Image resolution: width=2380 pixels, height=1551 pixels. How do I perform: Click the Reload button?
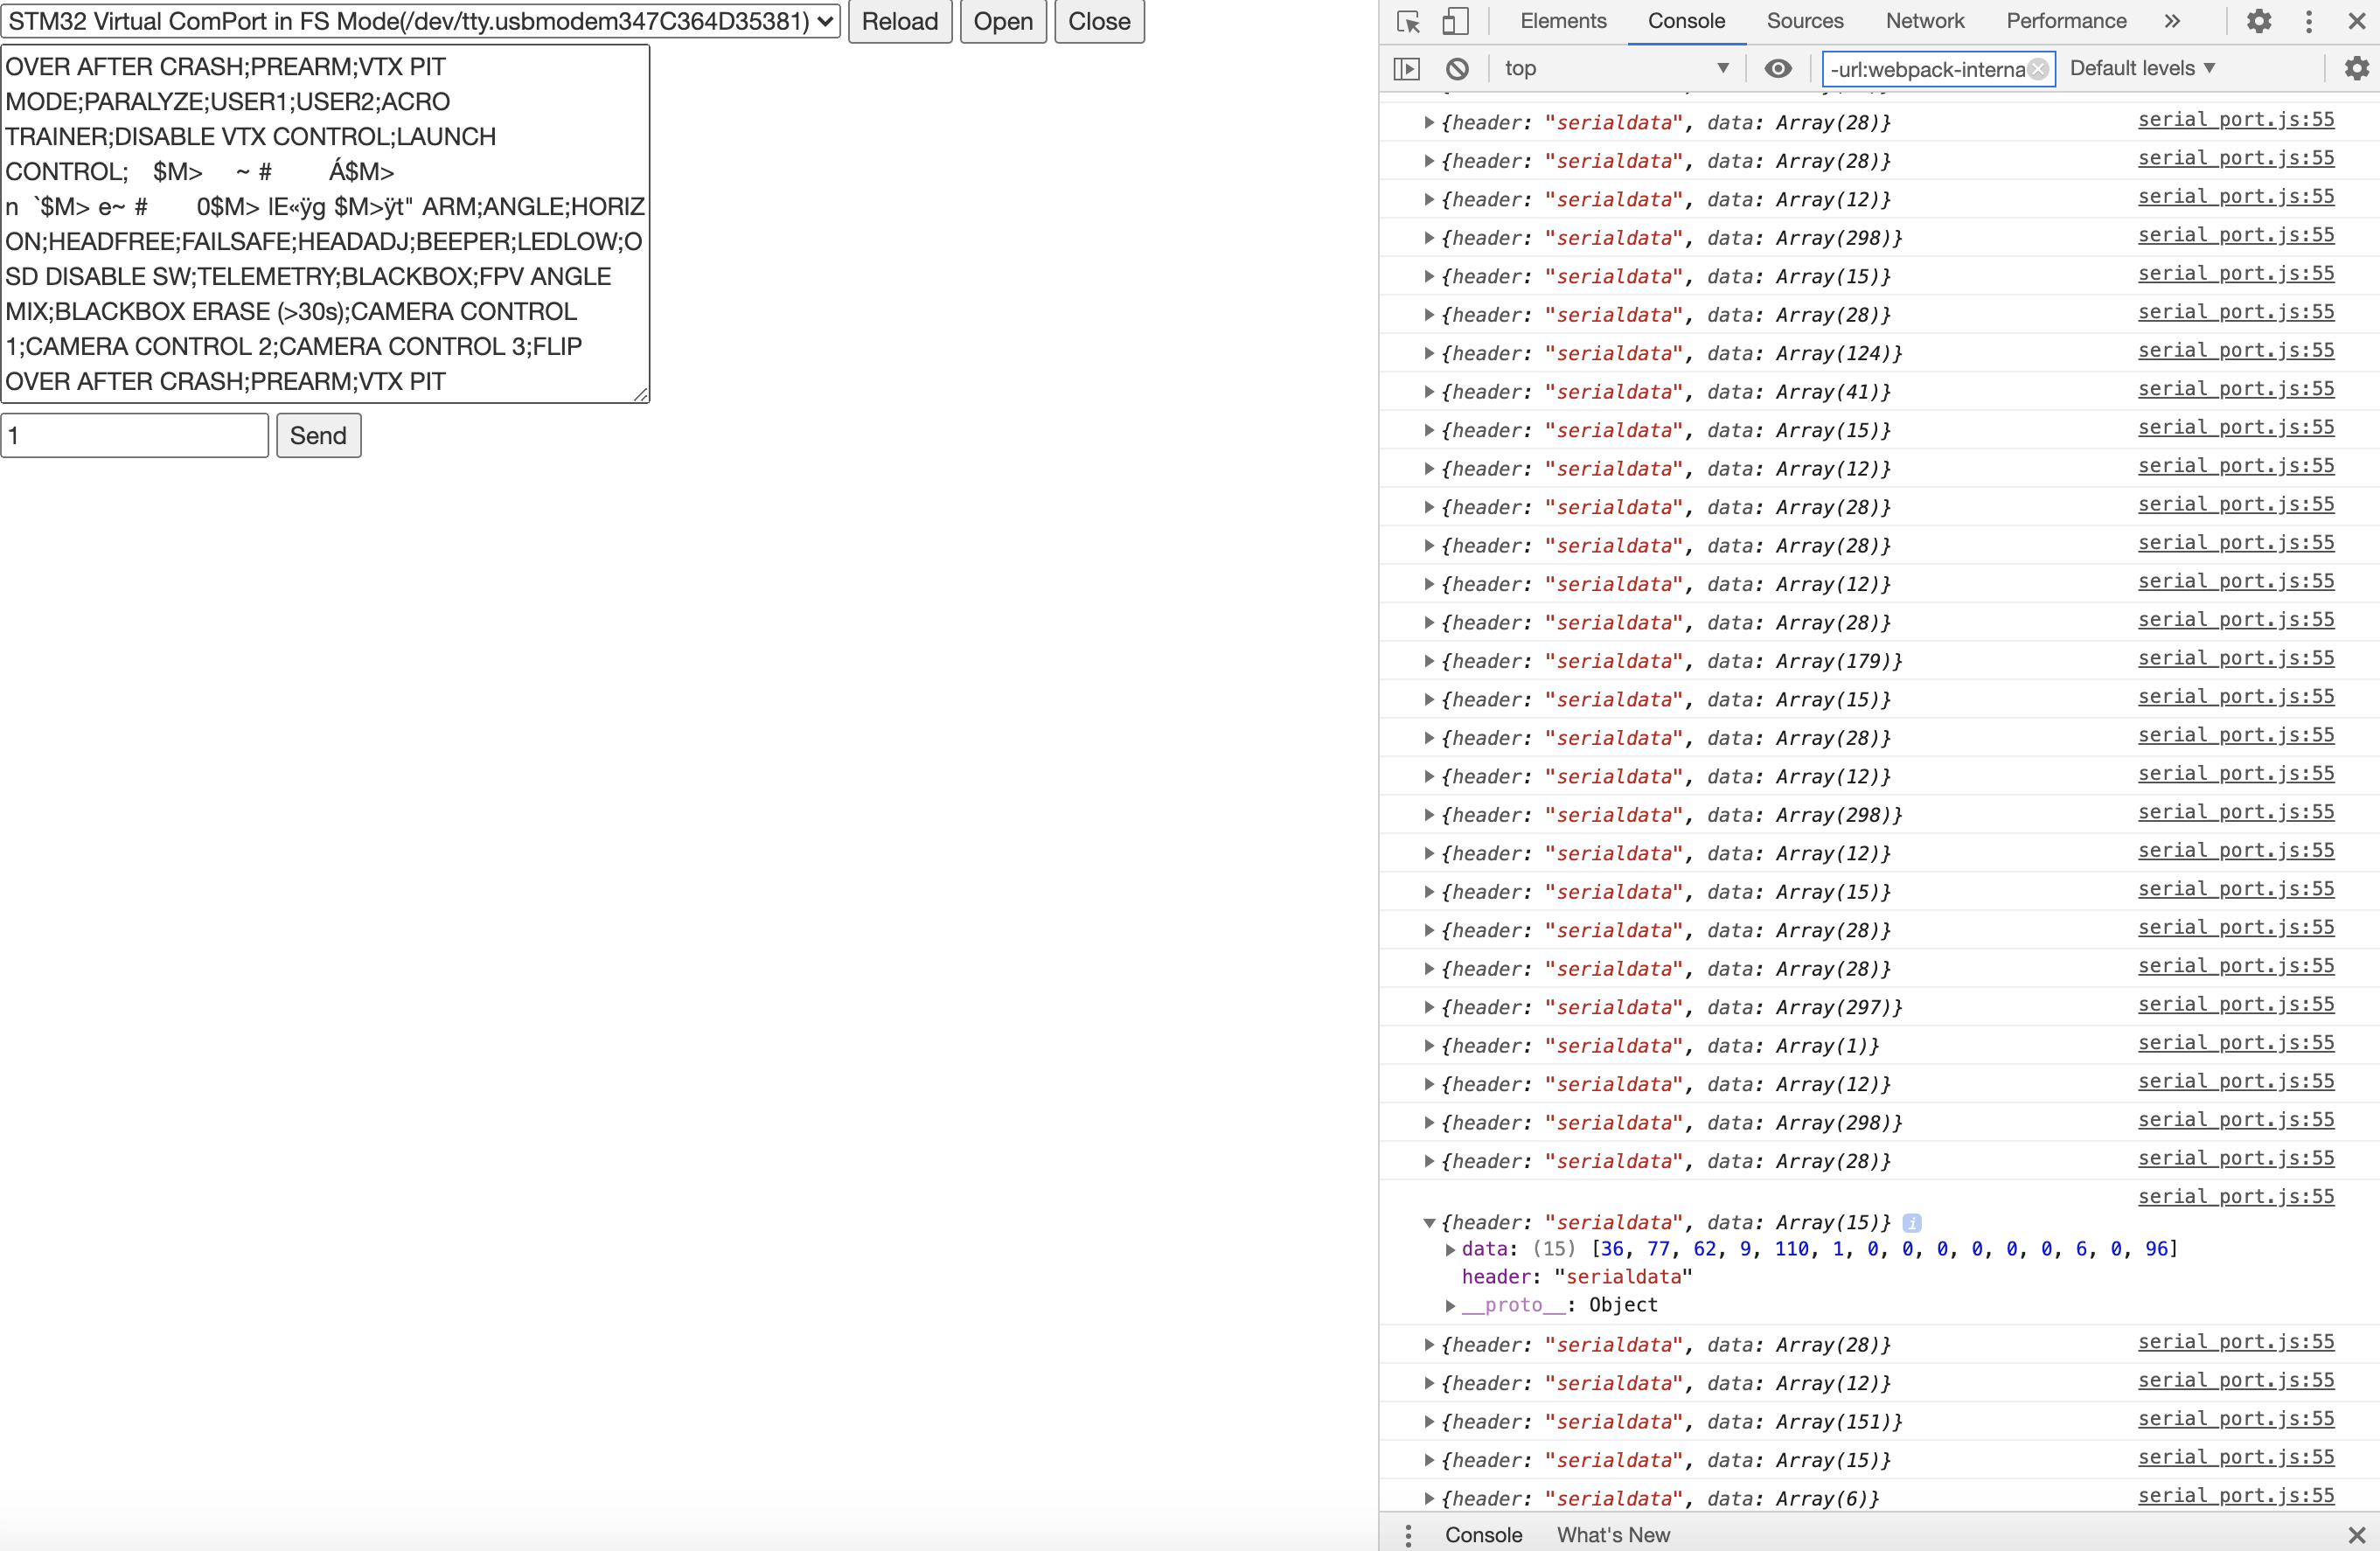(x=899, y=21)
